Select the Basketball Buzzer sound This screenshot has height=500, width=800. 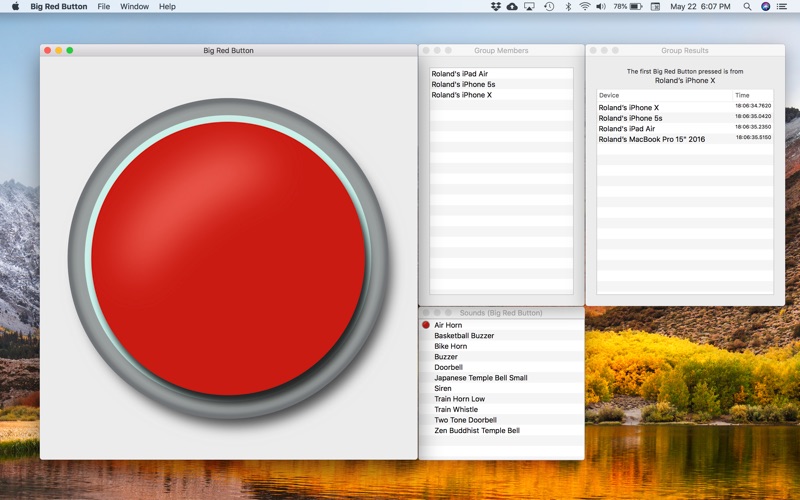pos(502,336)
